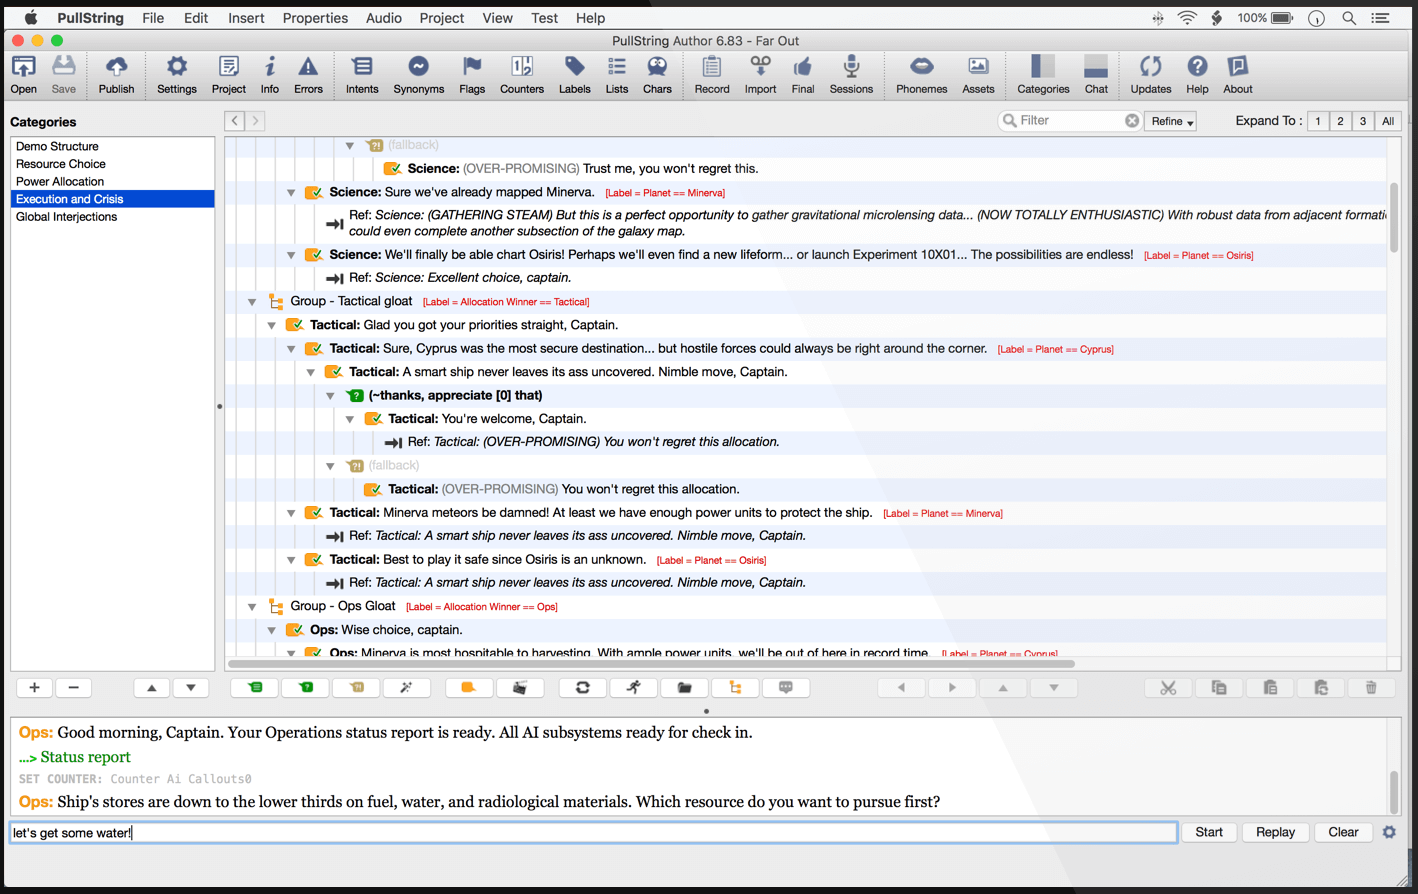Click the magic wand icon

pos(406,688)
